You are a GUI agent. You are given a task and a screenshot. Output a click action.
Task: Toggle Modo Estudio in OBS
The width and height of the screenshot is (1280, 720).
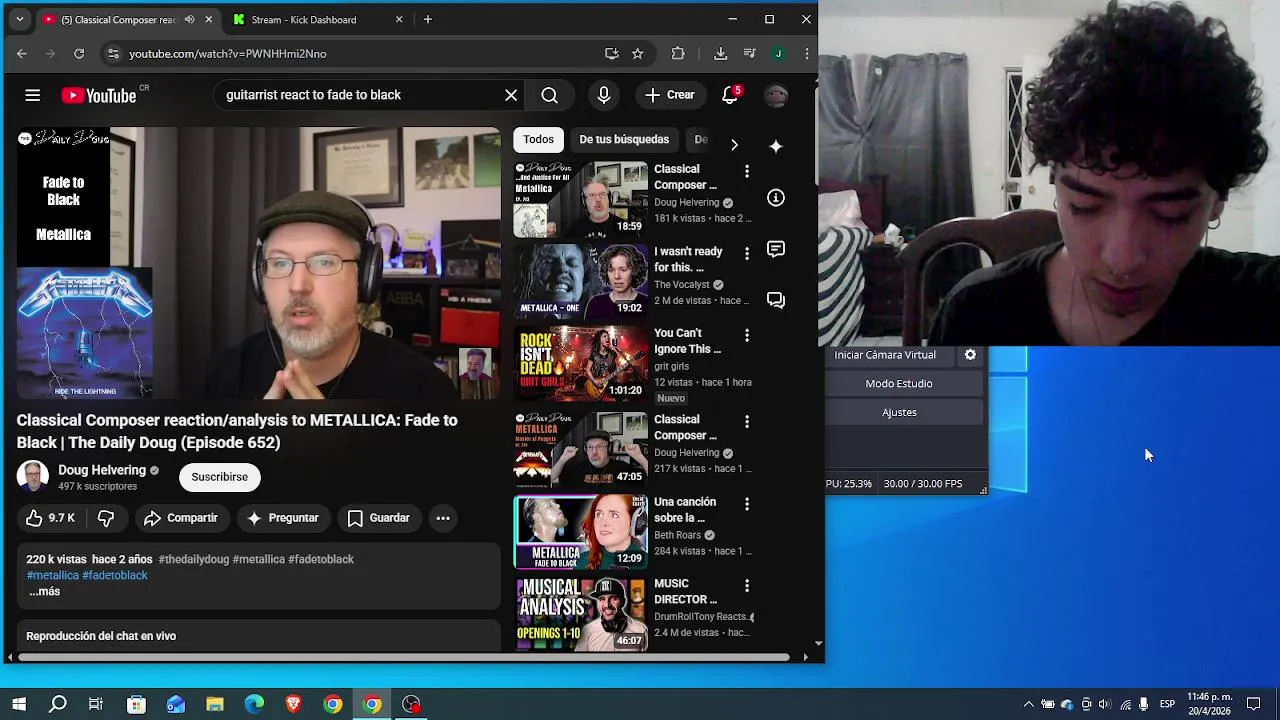pyautogui.click(x=899, y=384)
